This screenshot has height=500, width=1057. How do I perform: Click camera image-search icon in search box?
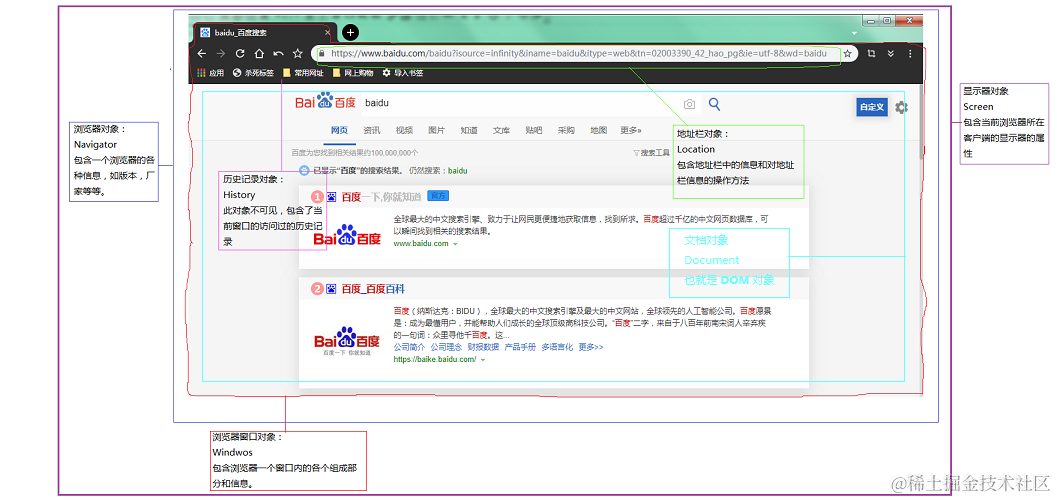(689, 104)
